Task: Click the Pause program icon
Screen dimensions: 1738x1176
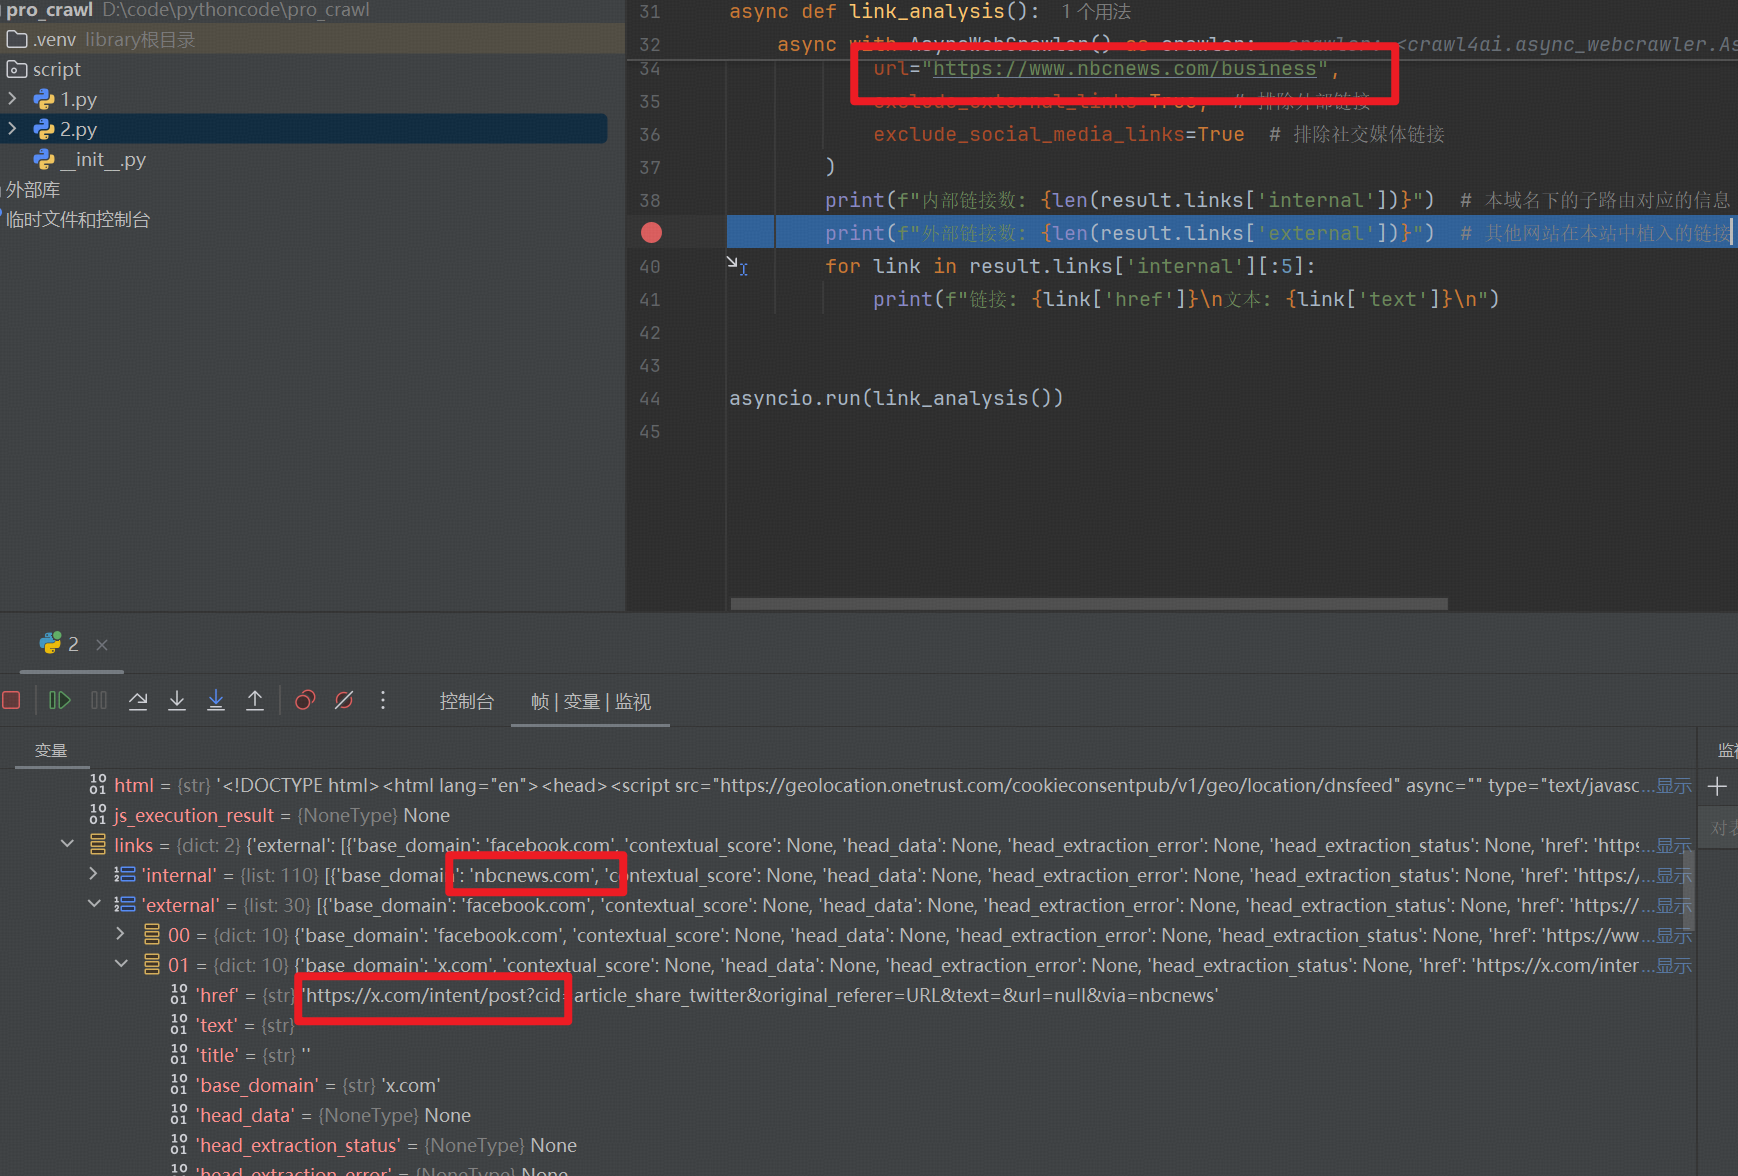Action: [99, 701]
